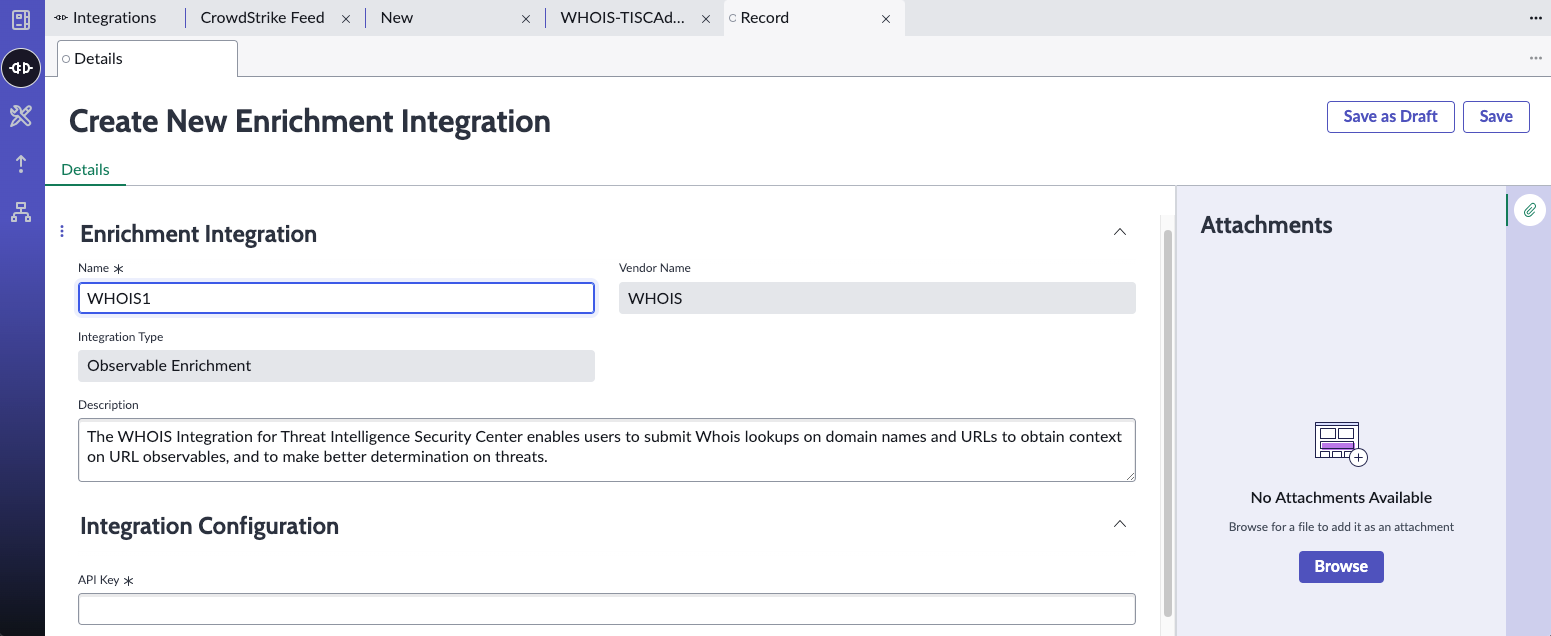Click the no-attachments illustration icon
1551x636 pixels.
[x=1340, y=443]
